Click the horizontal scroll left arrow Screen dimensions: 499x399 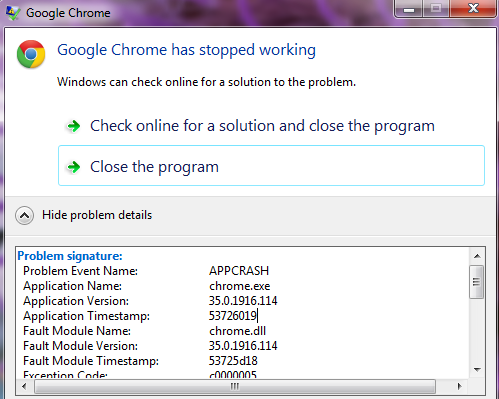(24, 386)
